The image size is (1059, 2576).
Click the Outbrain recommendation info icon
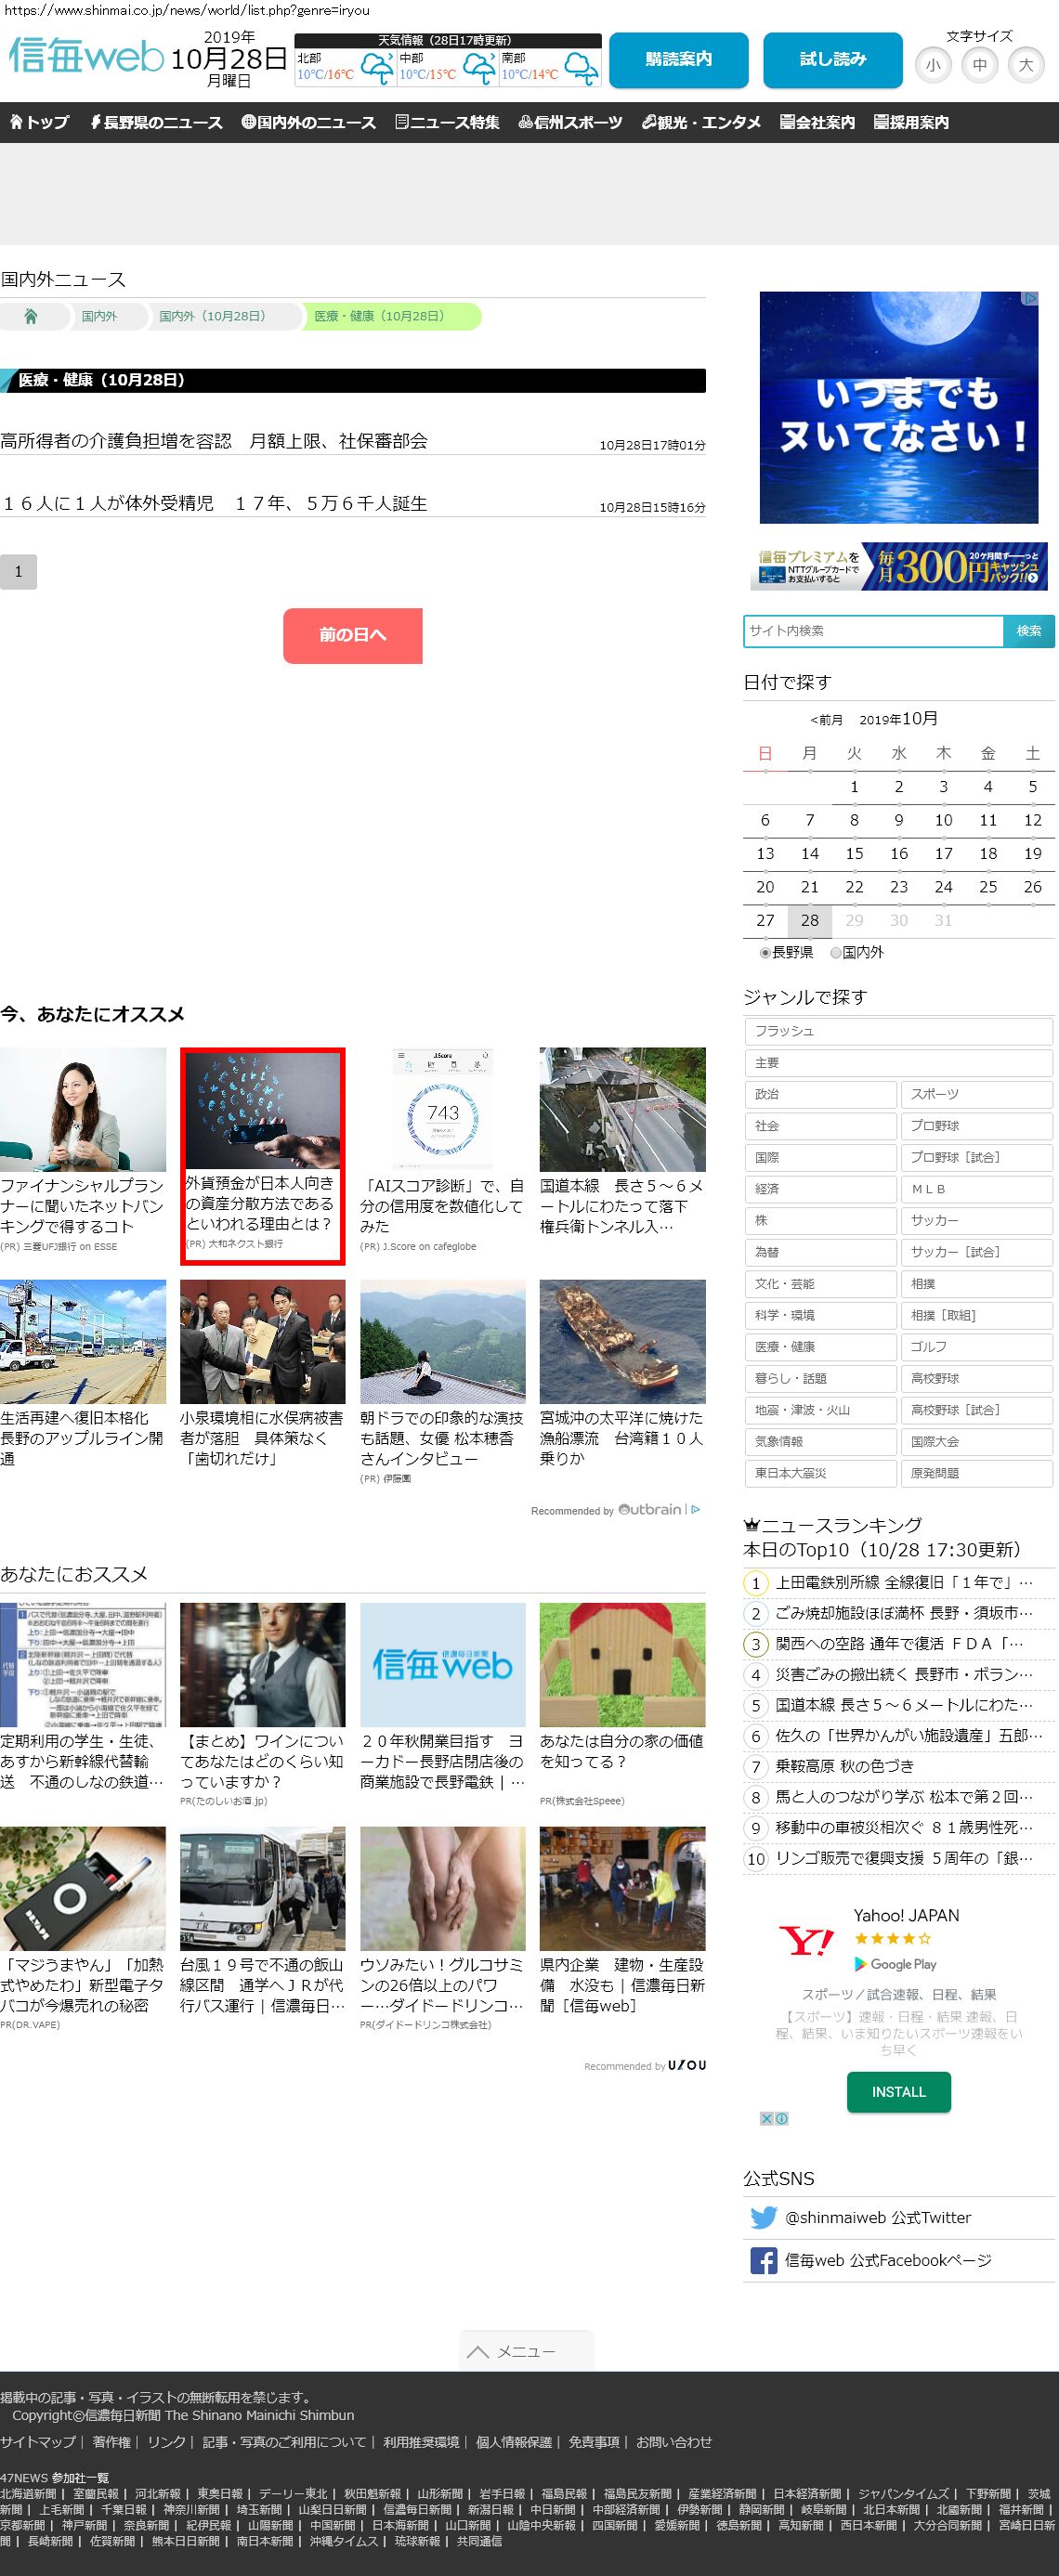(x=696, y=1509)
